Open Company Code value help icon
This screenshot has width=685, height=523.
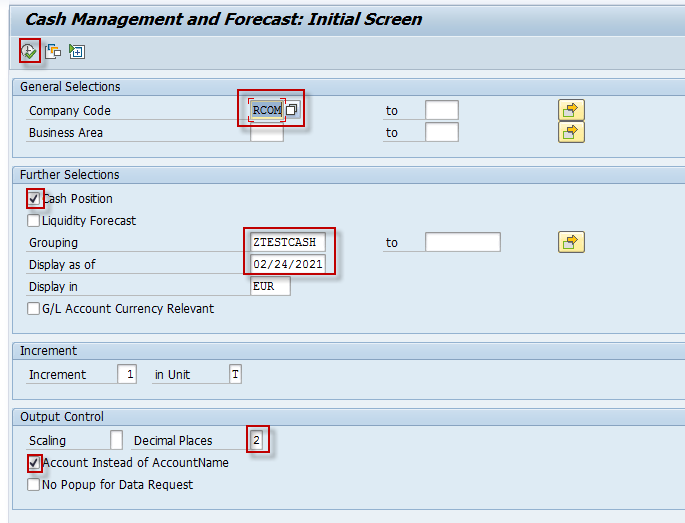pyautogui.click(x=292, y=110)
